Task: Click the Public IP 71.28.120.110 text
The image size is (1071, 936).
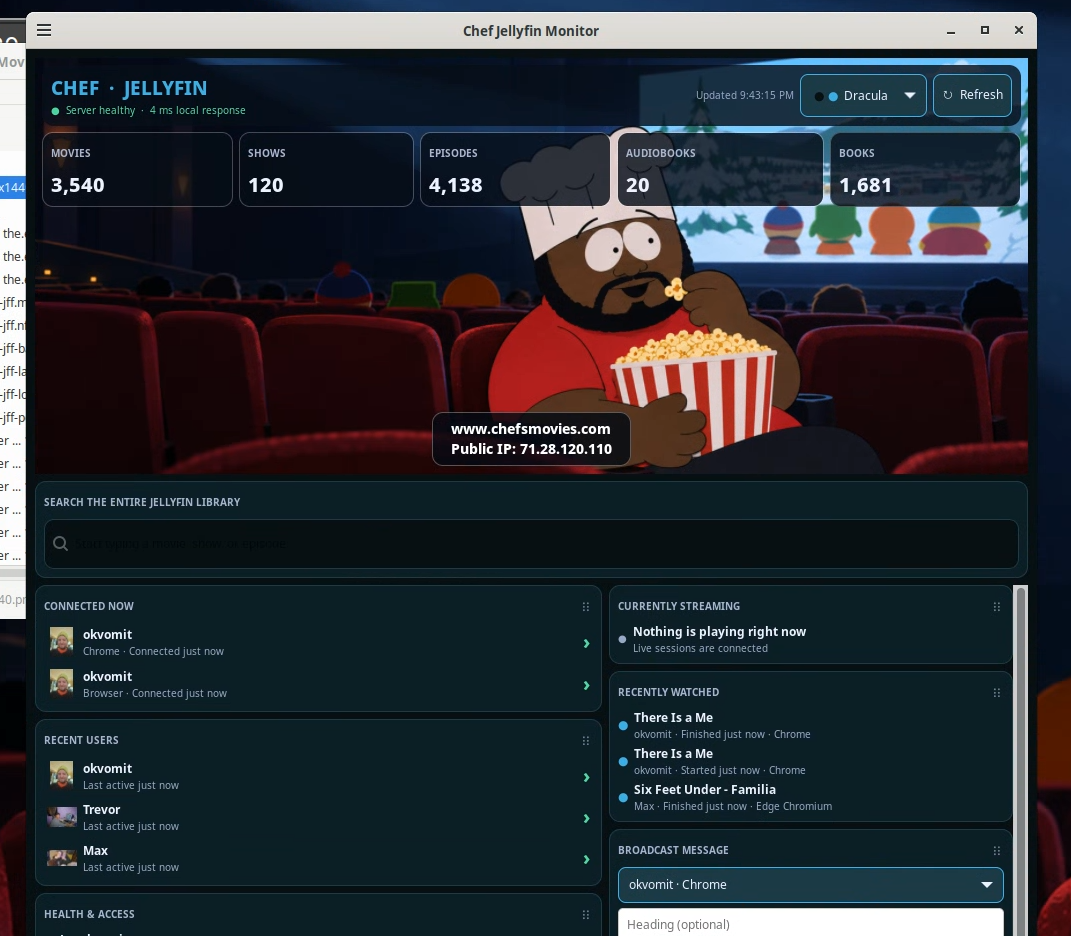Action: (531, 449)
